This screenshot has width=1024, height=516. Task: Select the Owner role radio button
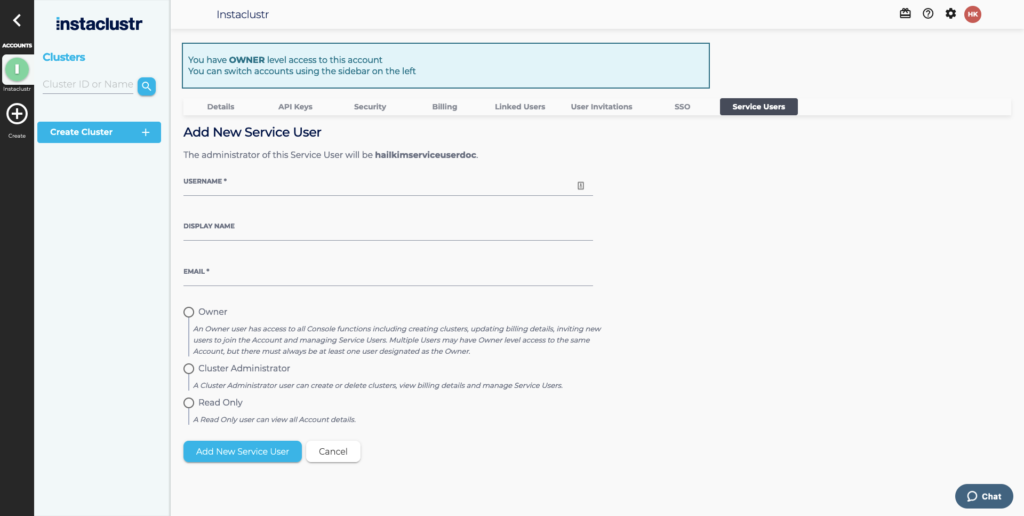[x=189, y=312]
